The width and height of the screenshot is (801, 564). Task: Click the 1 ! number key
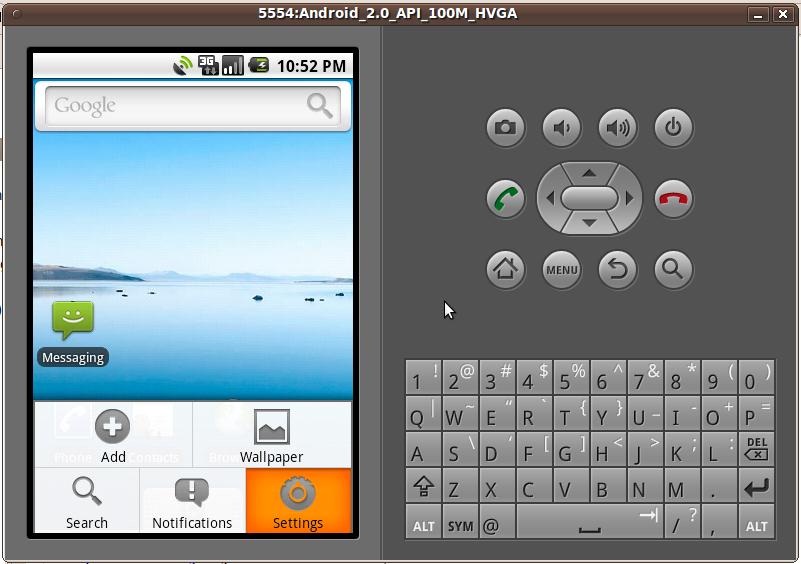(423, 377)
